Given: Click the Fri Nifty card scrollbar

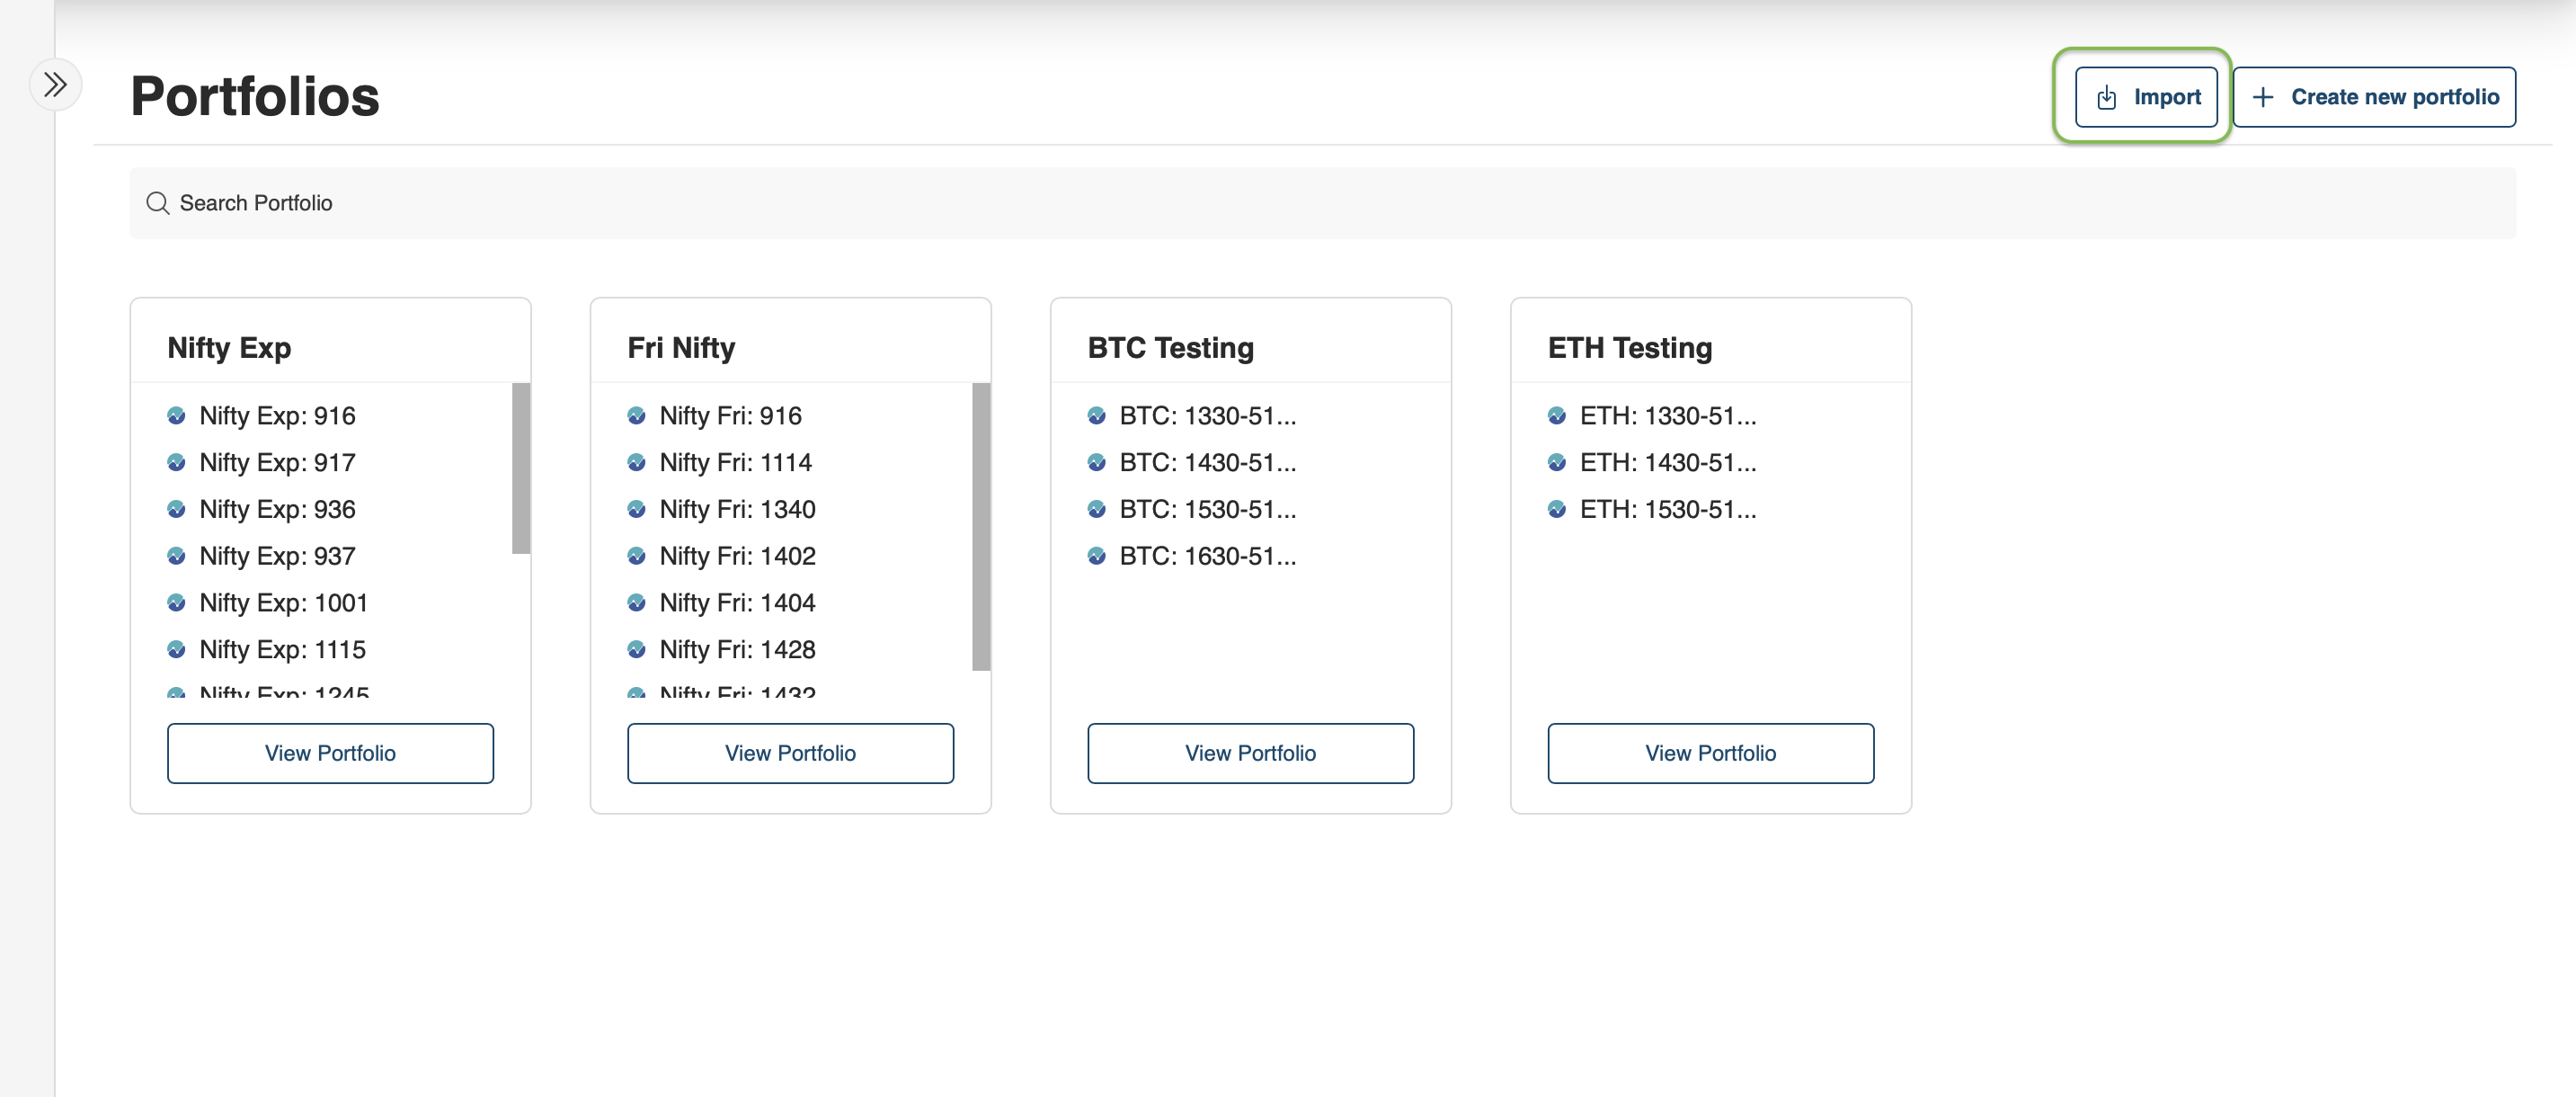Looking at the screenshot, I should pyautogui.click(x=981, y=526).
